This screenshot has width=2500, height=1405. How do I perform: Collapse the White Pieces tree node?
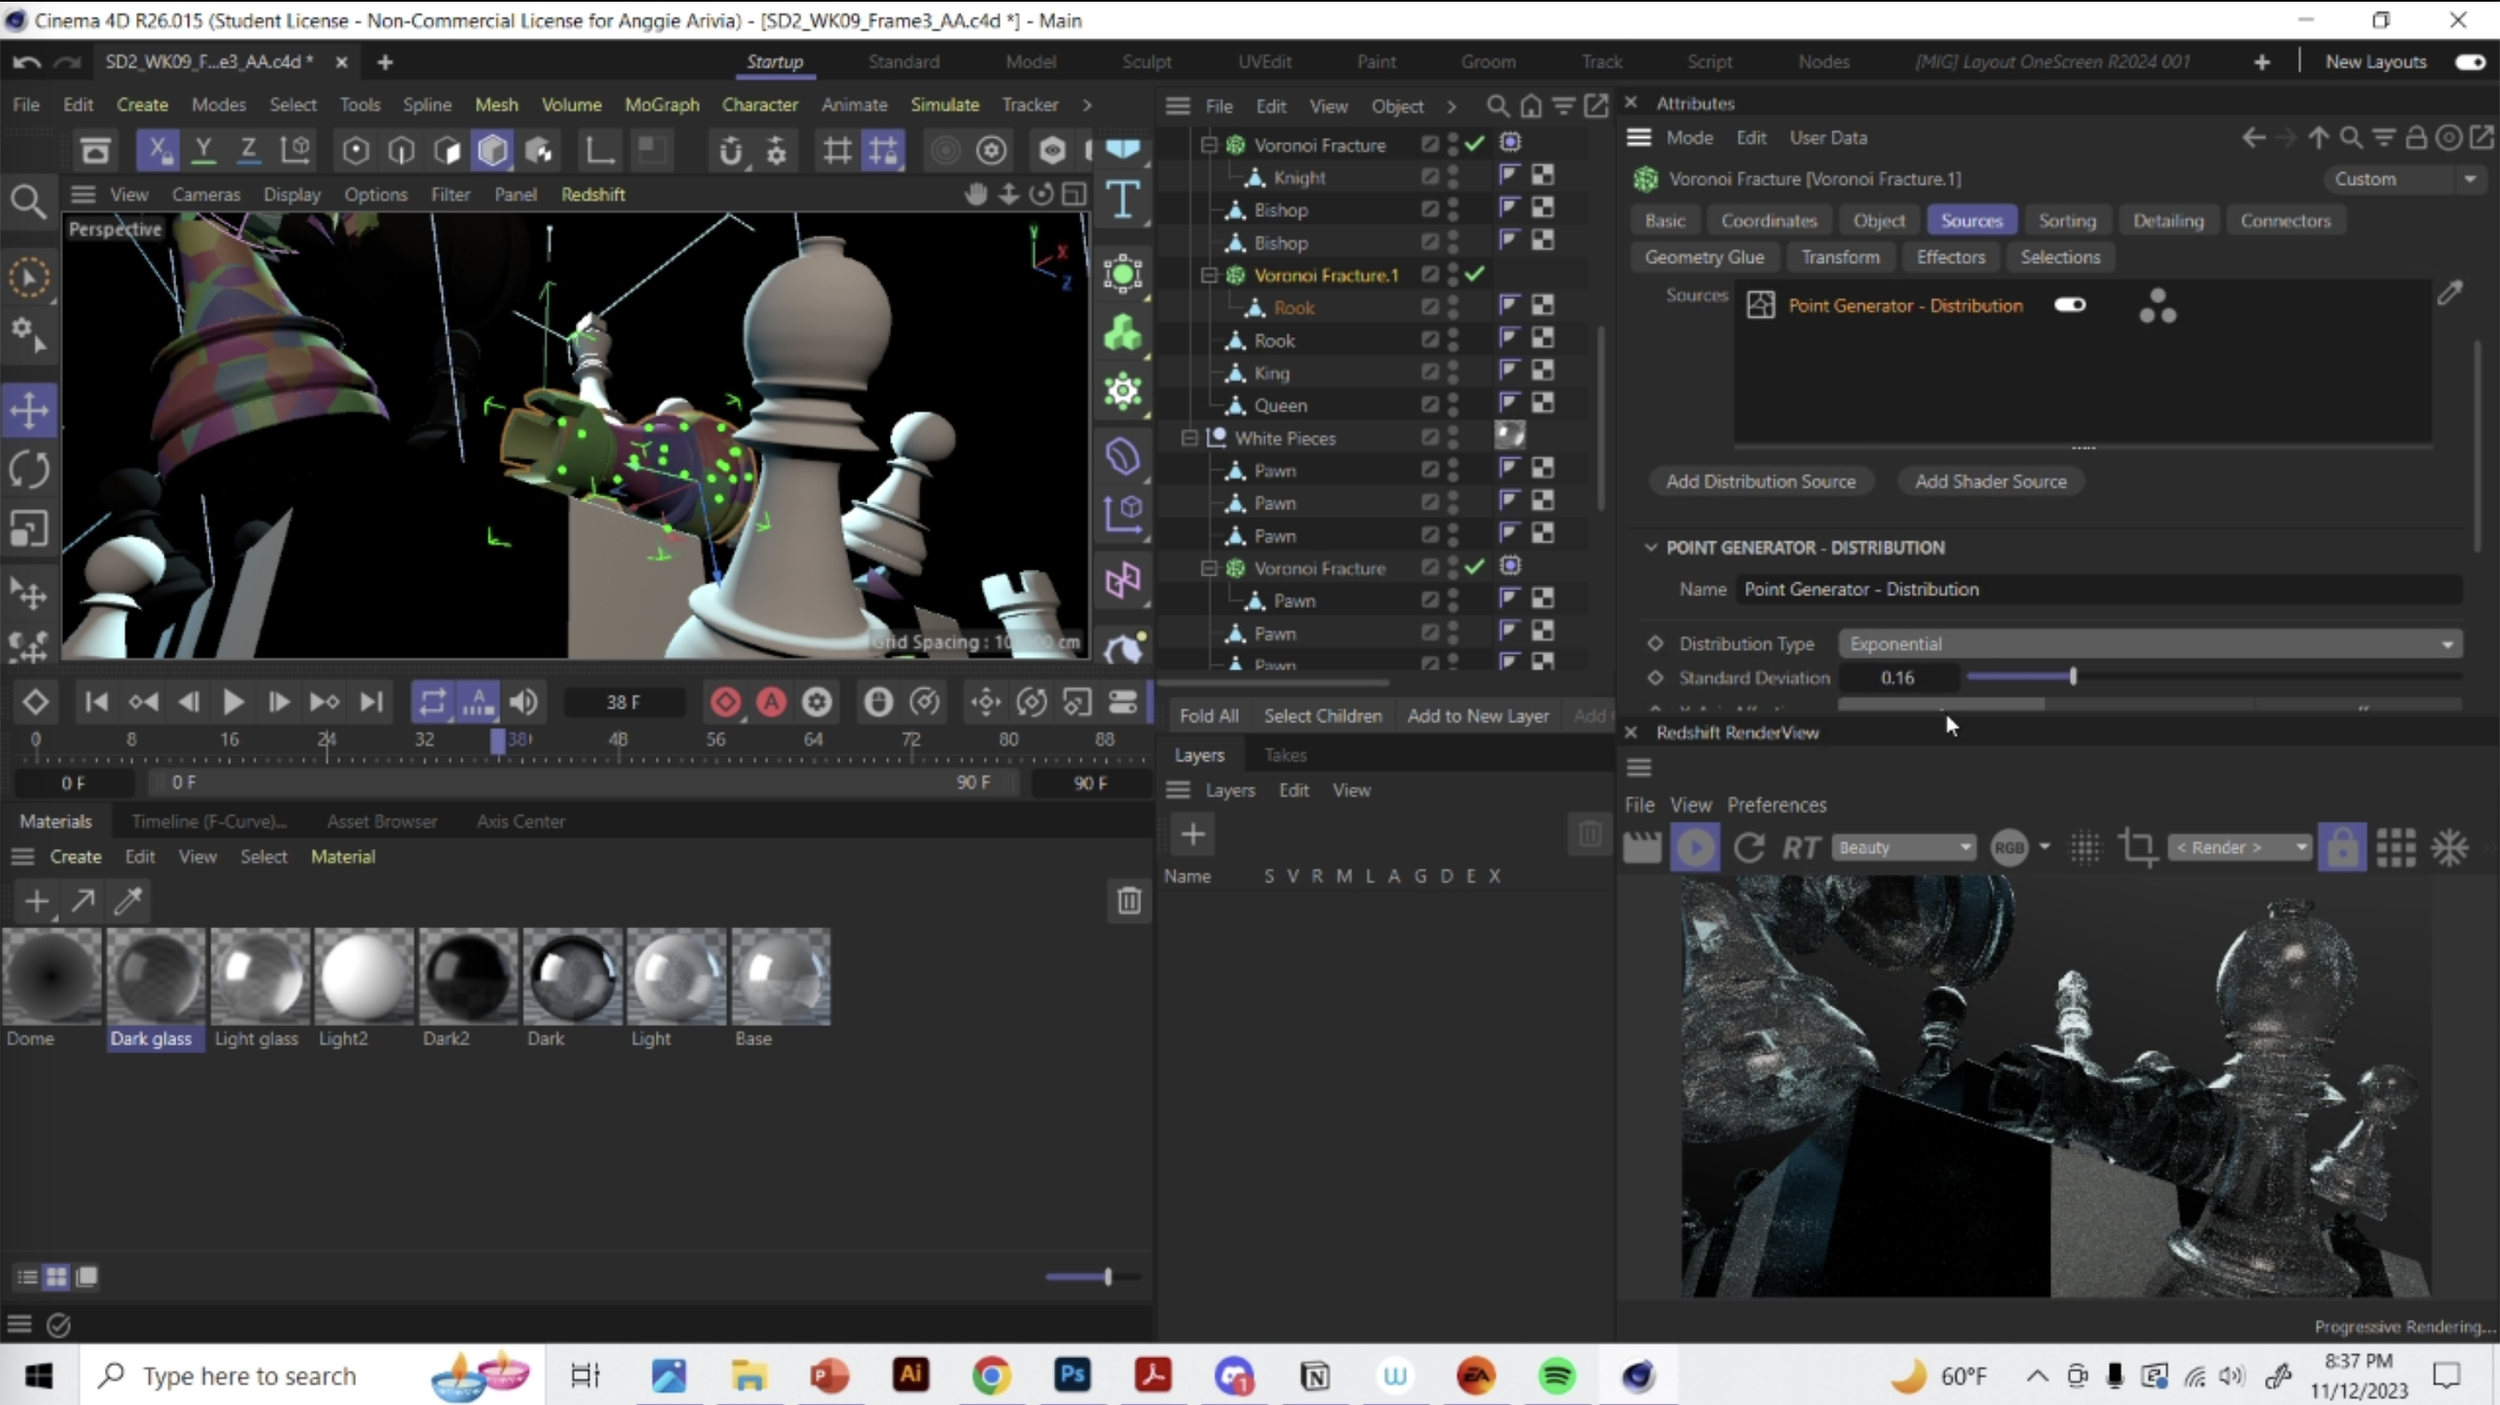1188,437
